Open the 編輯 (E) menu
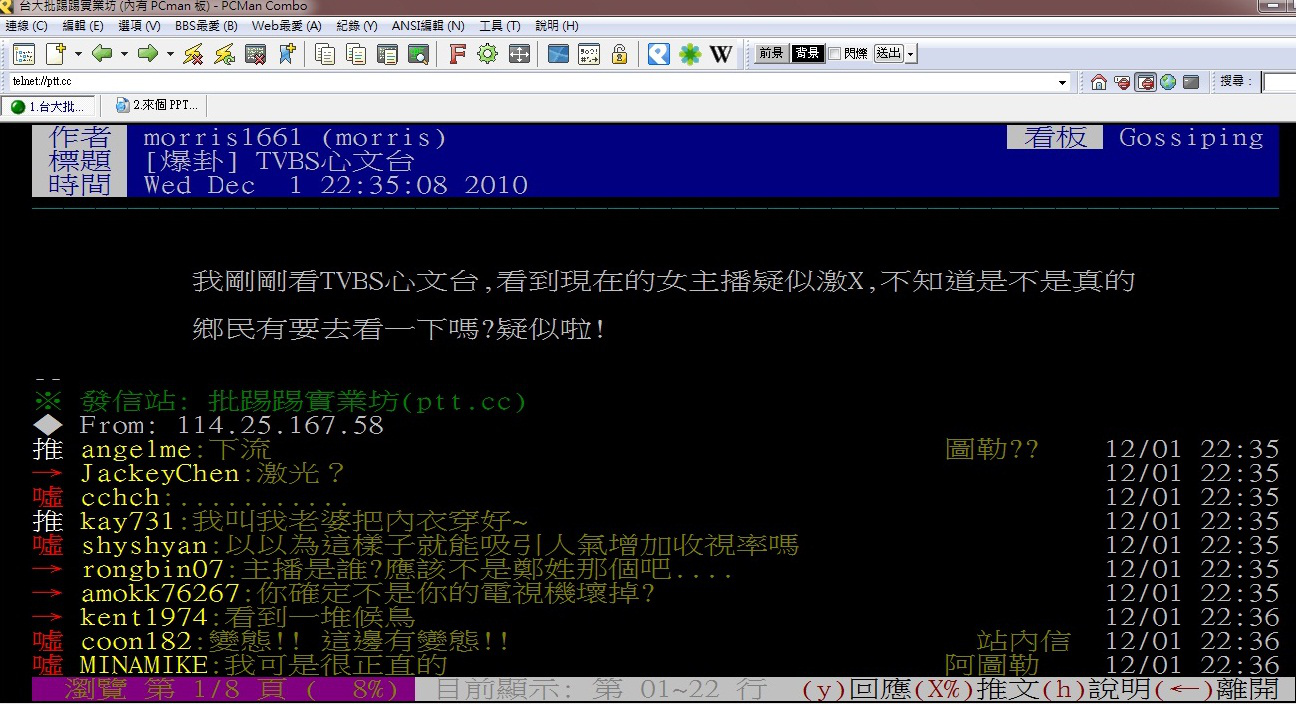 tap(83, 26)
